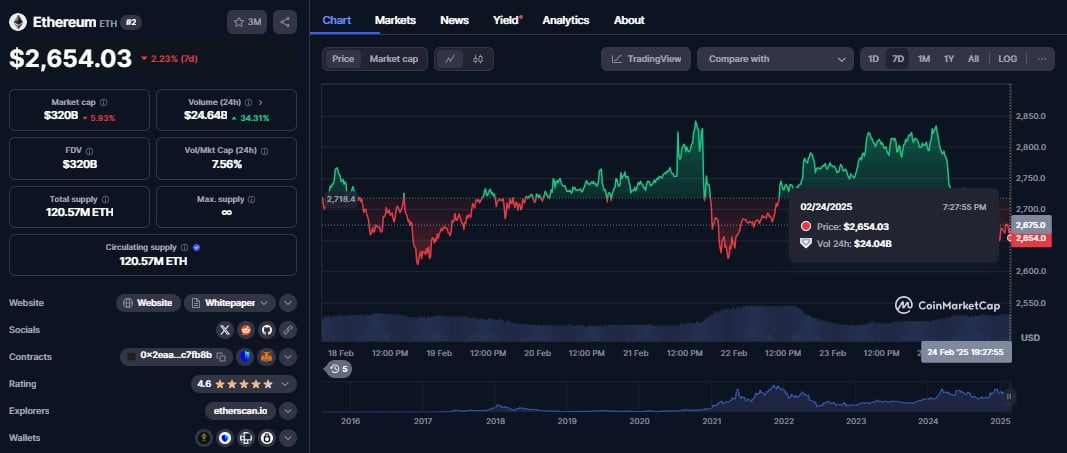The image size is (1067, 453).
Task: Switch to the About tab
Action: tap(629, 20)
